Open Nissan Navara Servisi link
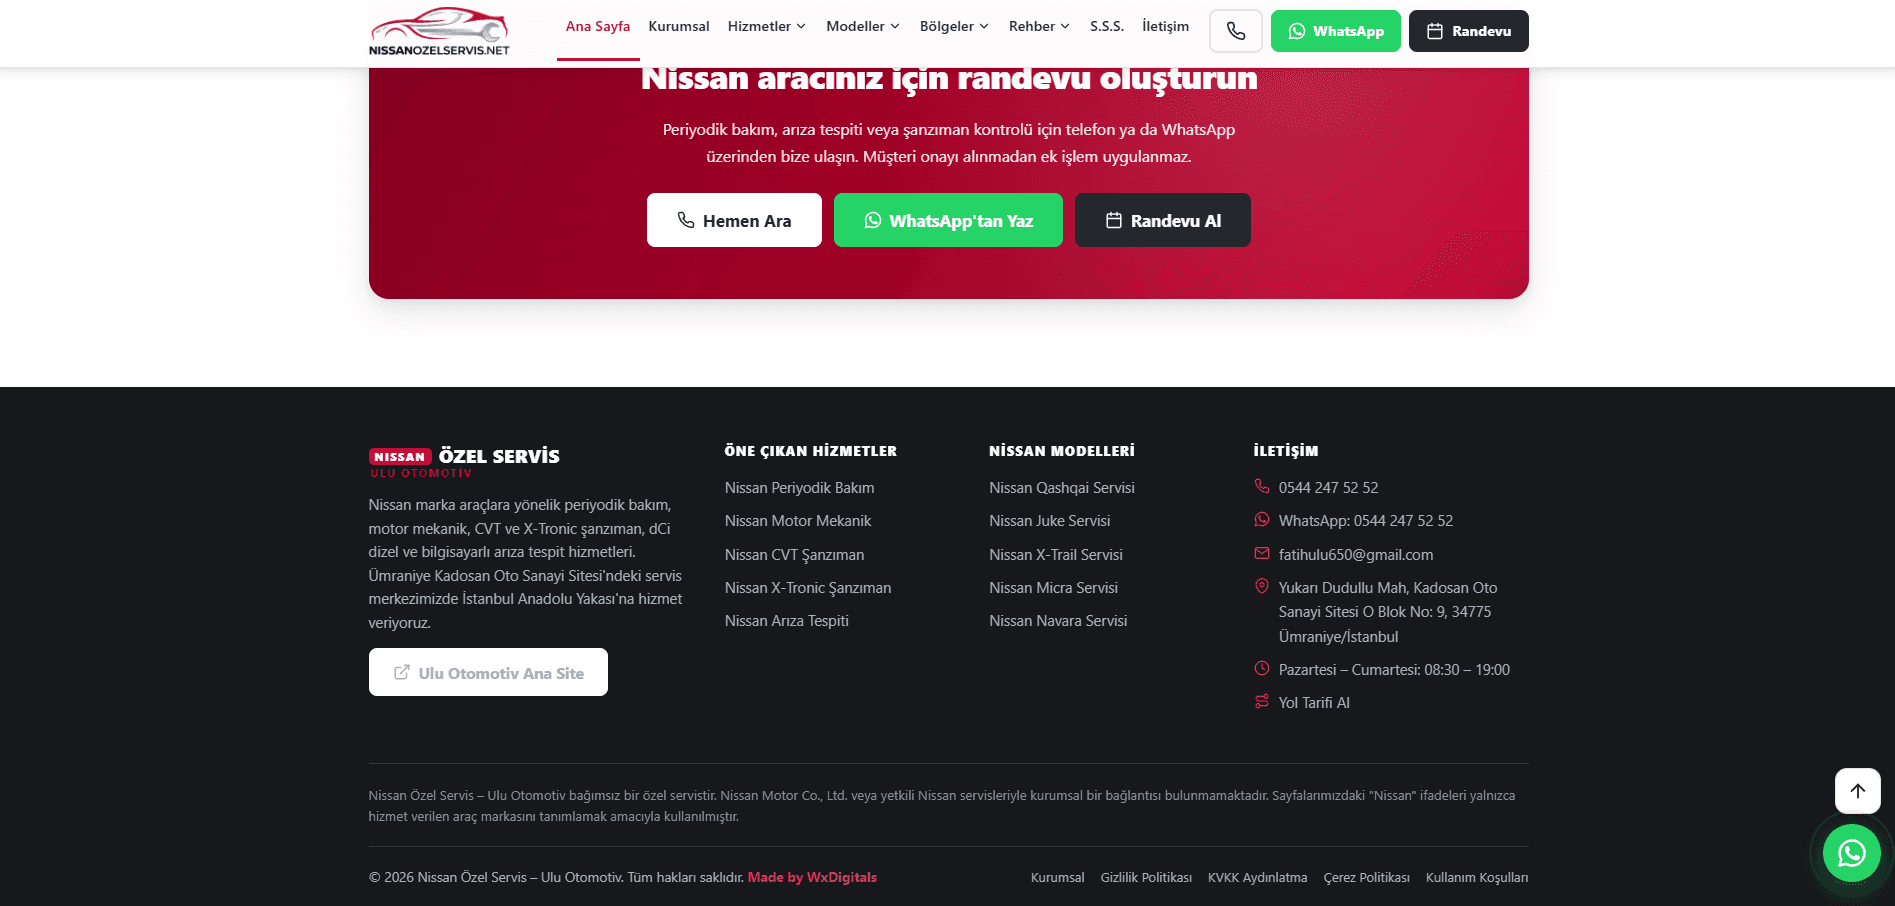Screen dimensions: 1895x906 pos(1058,621)
